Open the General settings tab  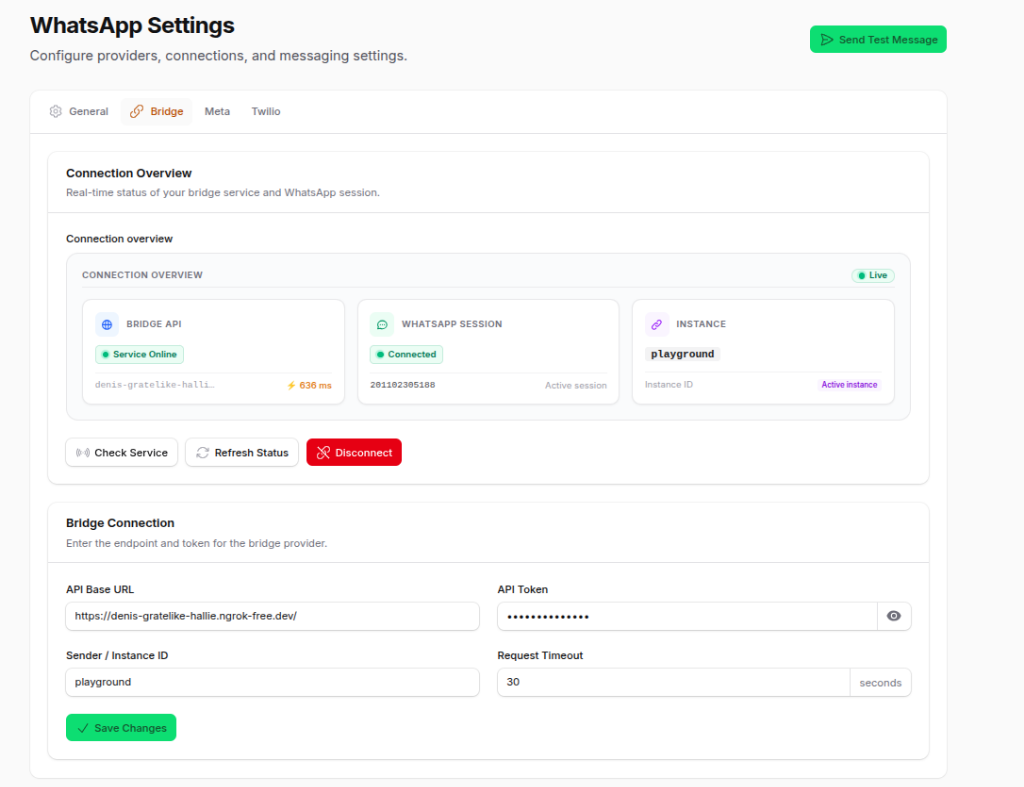(x=79, y=112)
